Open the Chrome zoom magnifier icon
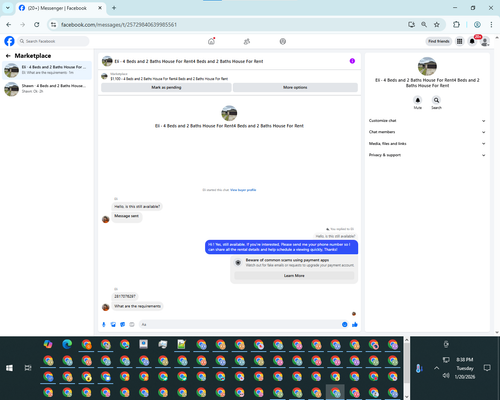The height and width of the screenshot is (400, 500). pyautogui.click(x=424, y=24)
